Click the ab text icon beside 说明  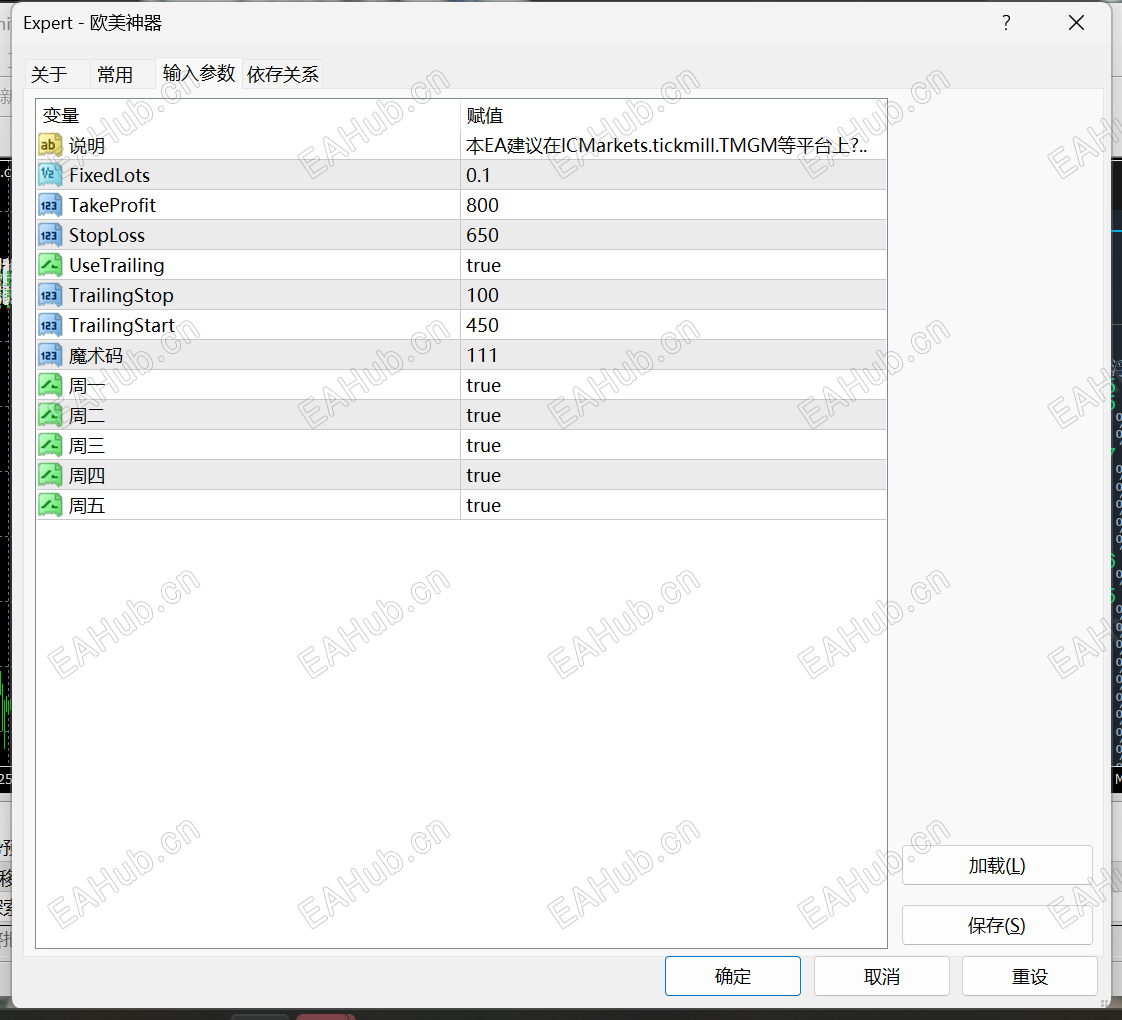pyautogui.click(x=50, y=145)
